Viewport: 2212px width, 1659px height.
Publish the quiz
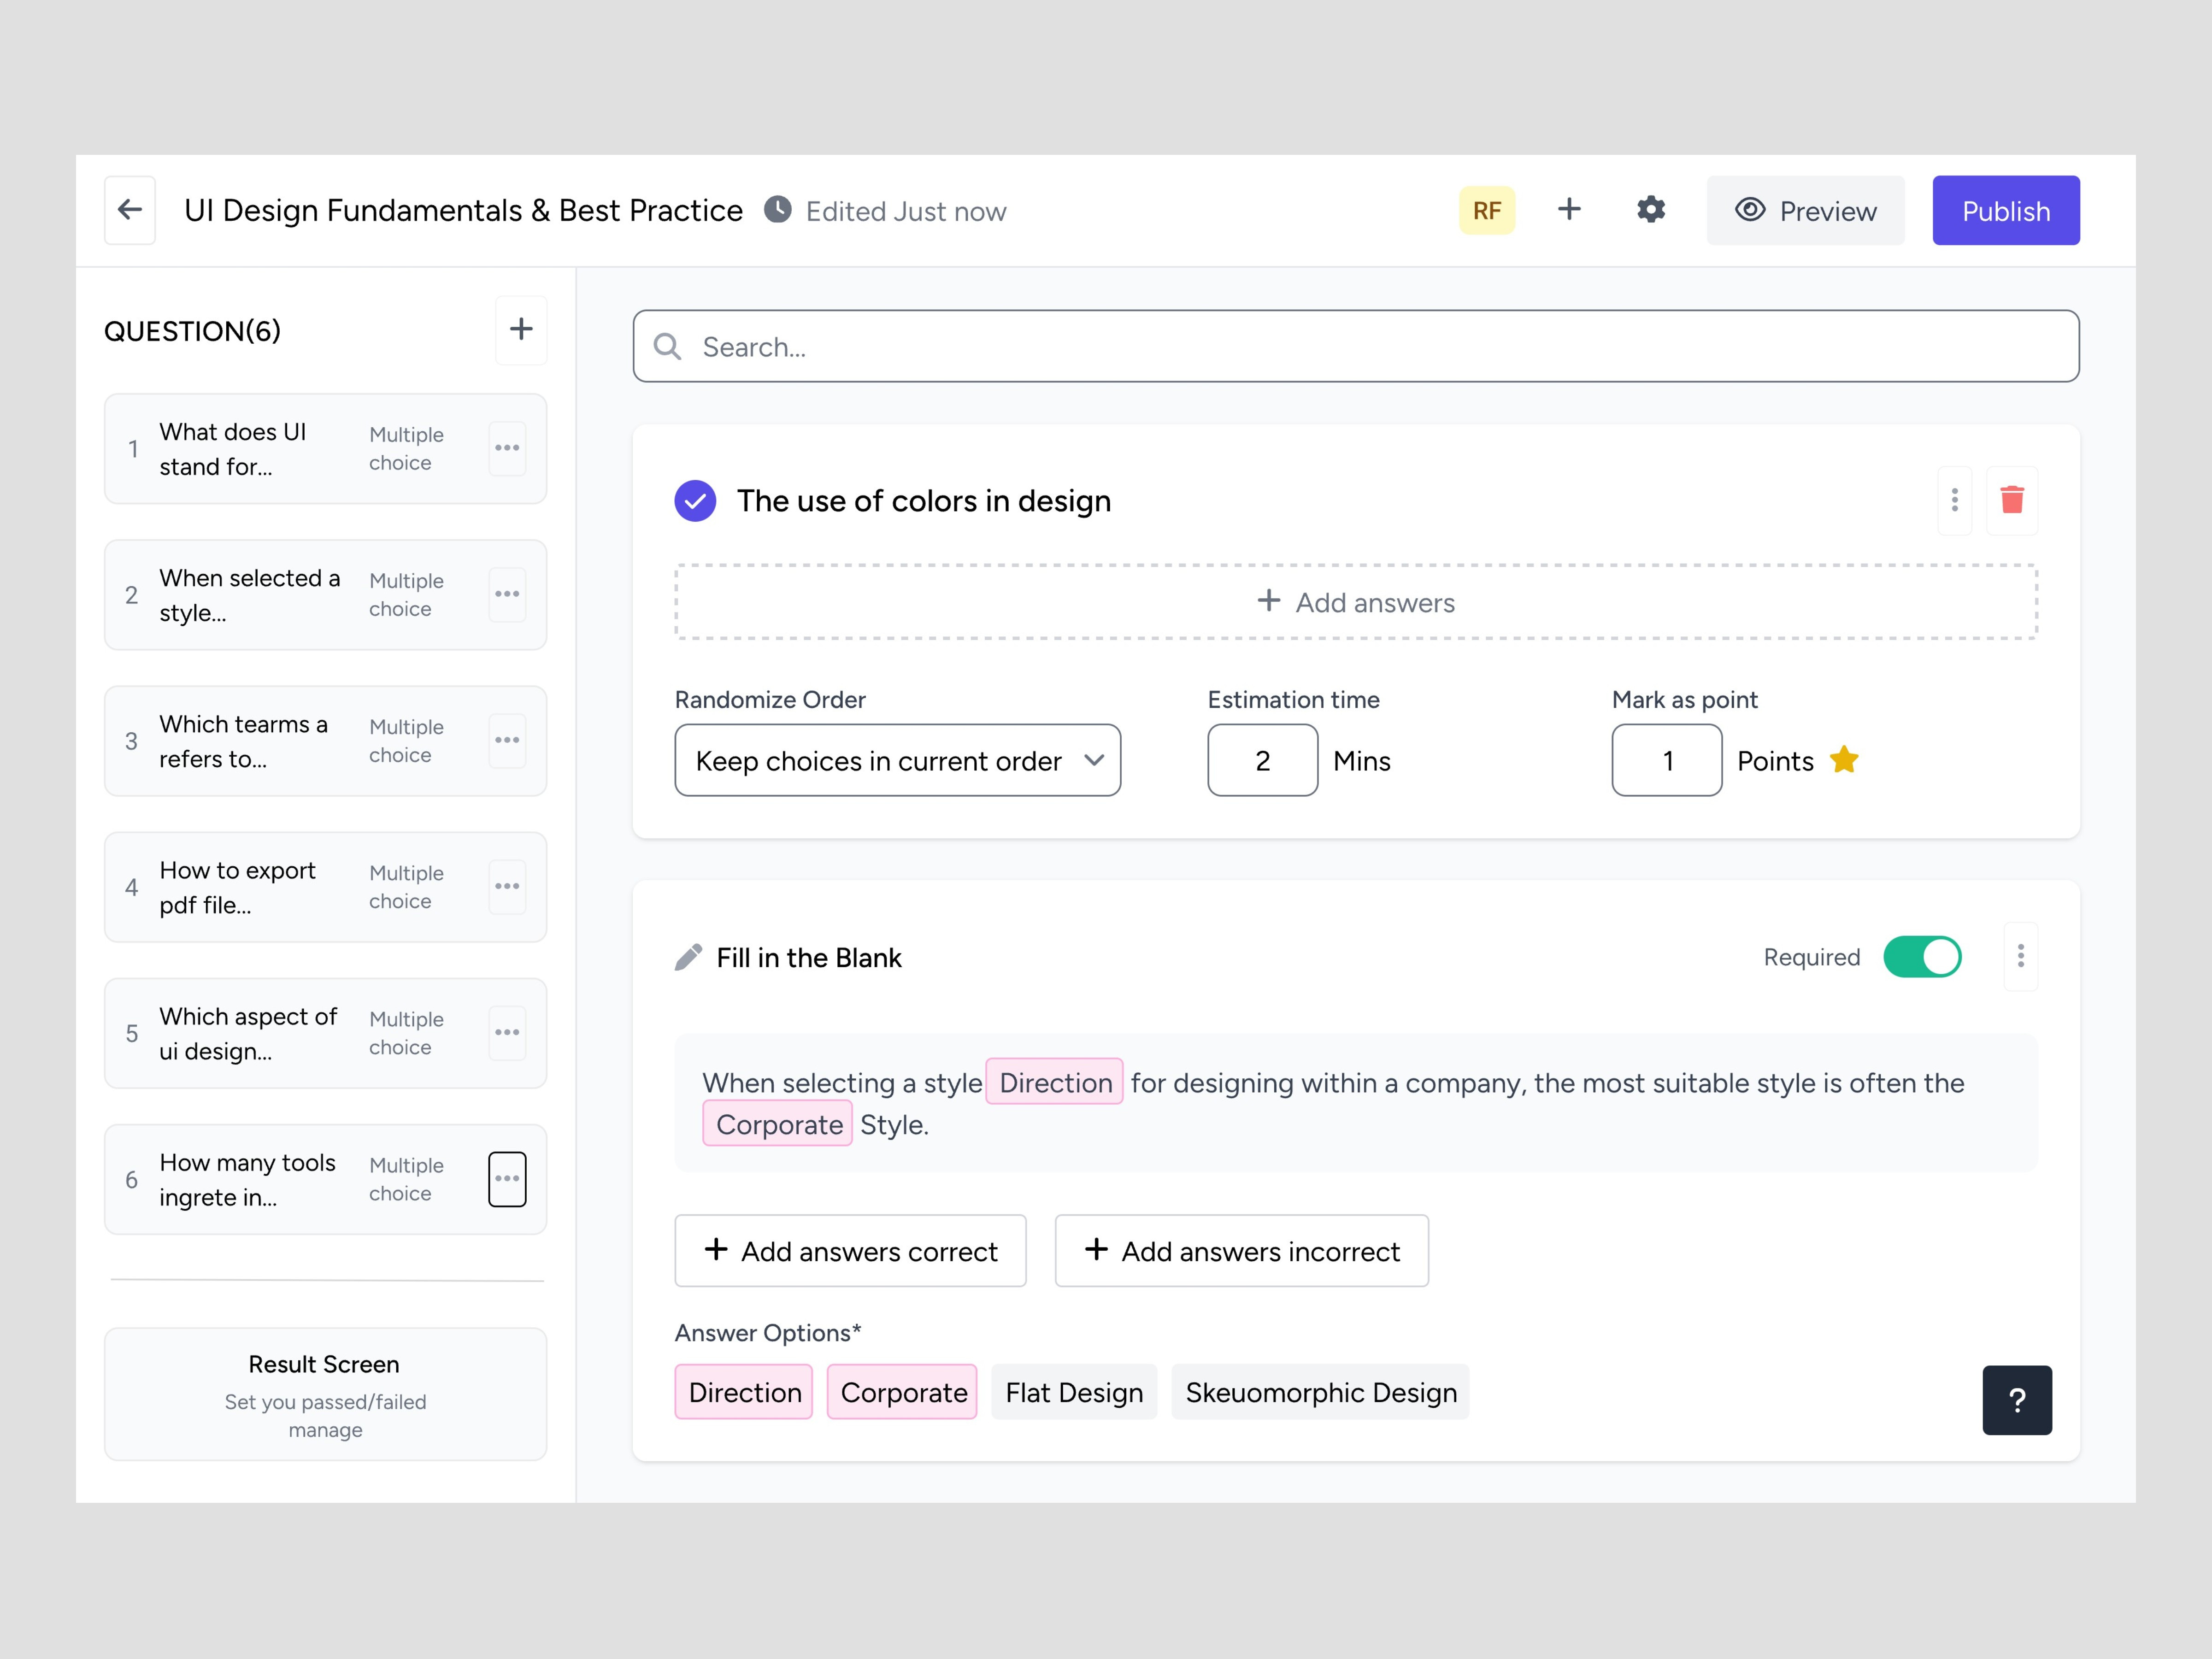pyautogui.click(x=2005, y=210)
